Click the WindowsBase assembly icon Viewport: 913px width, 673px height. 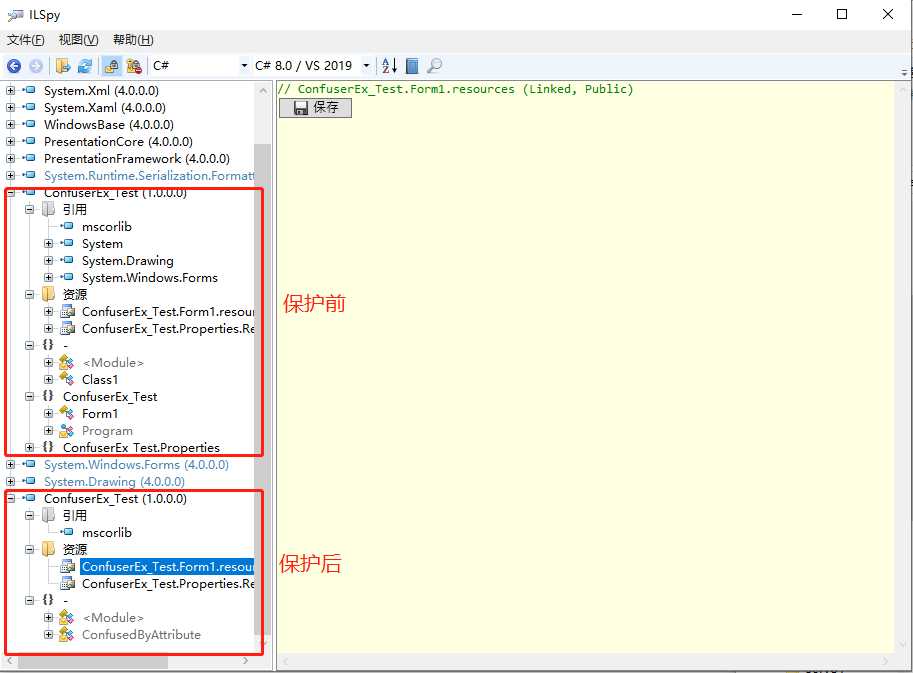30,124
